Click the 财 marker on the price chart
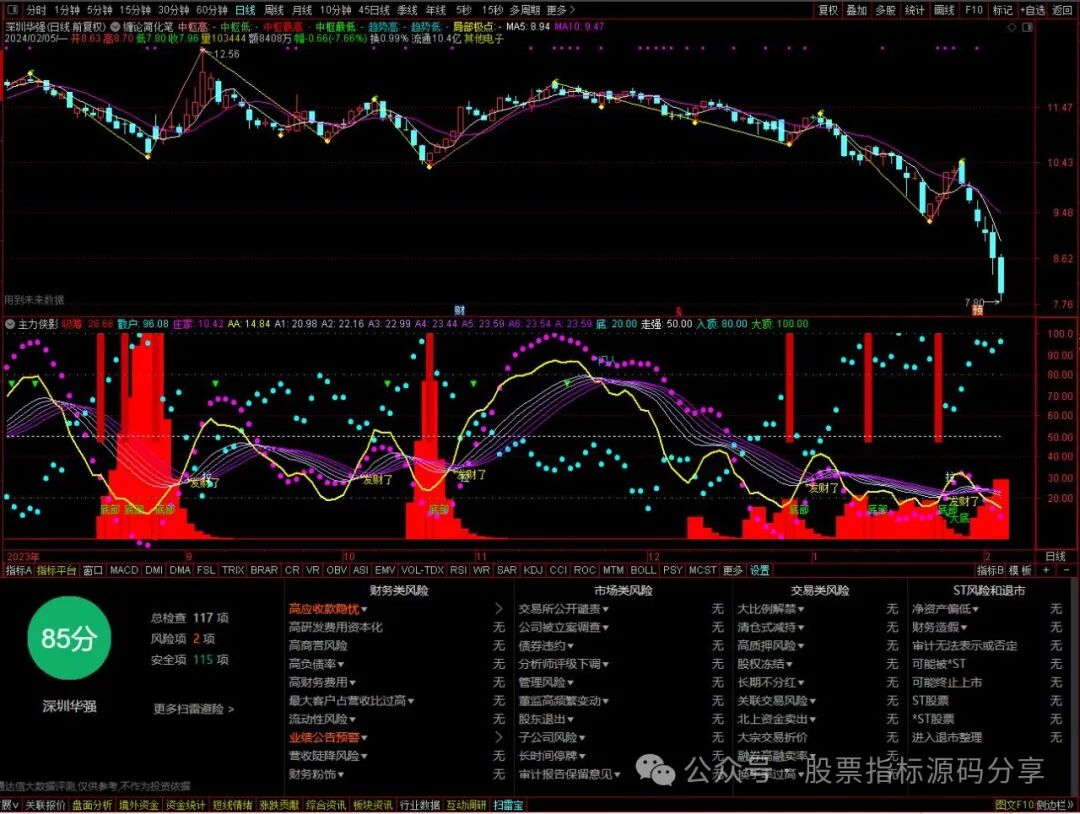 pos(459,311)
